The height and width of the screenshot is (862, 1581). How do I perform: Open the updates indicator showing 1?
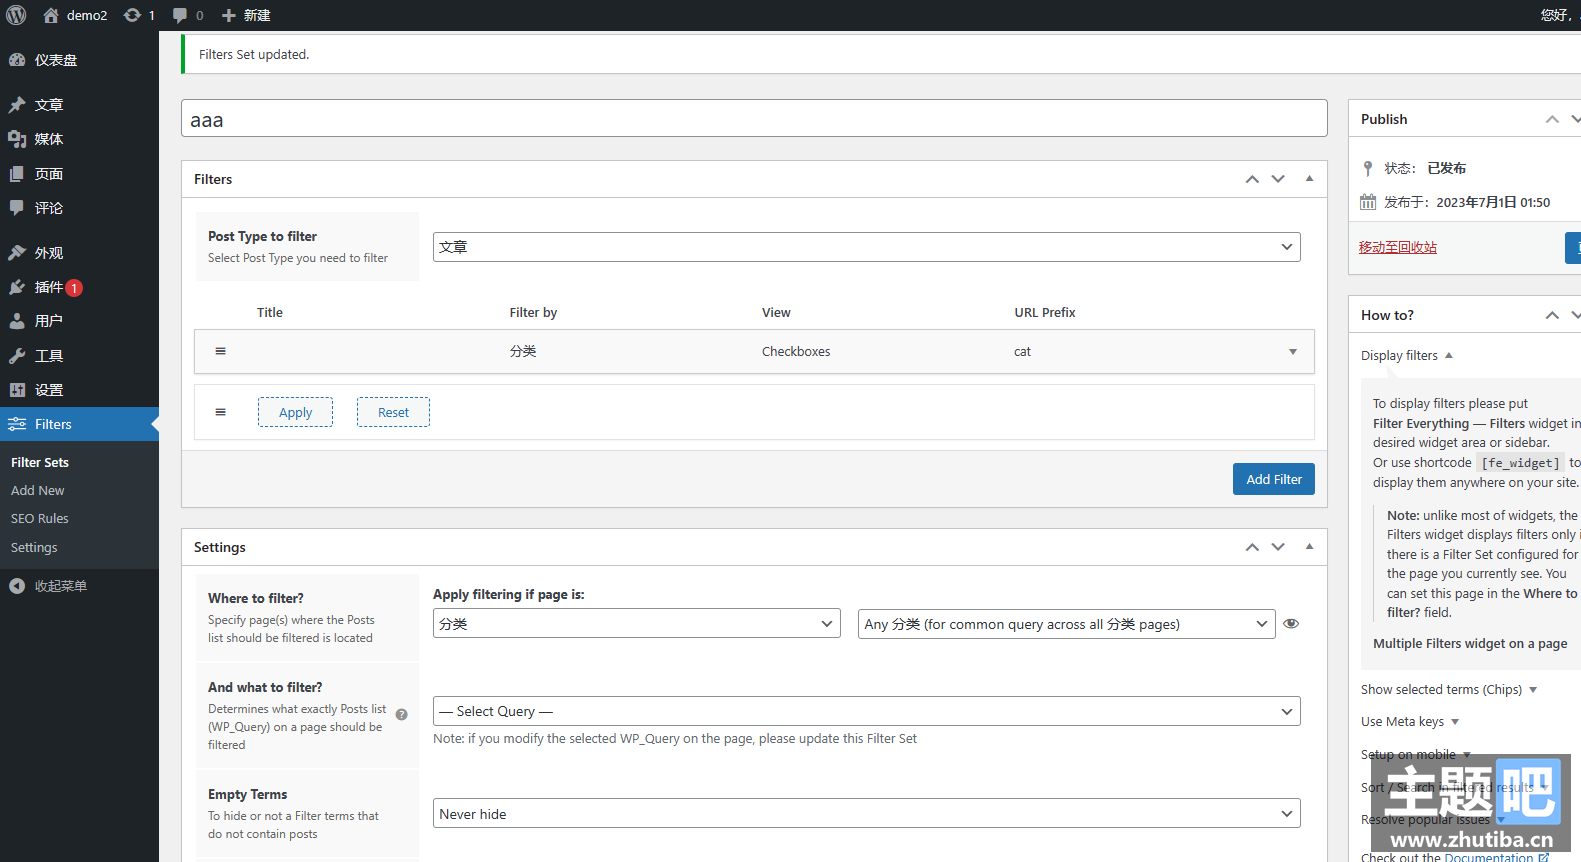[139, 15]
